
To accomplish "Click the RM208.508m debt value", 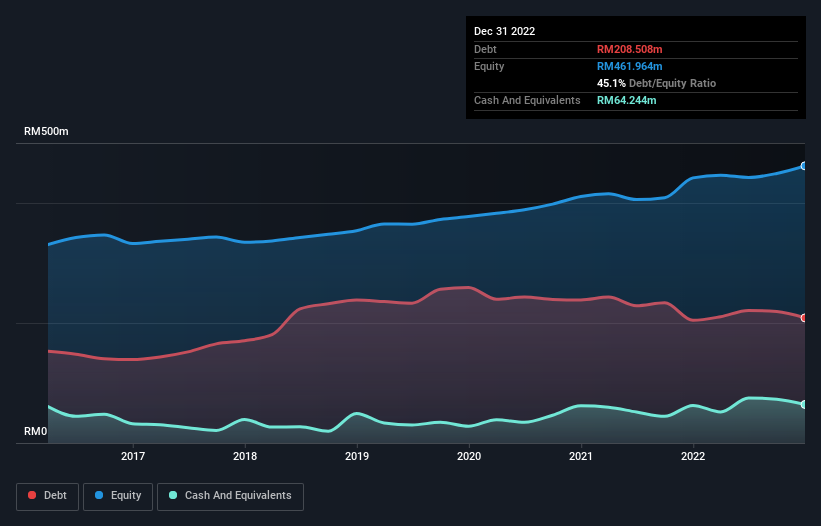I will (630, 49).
